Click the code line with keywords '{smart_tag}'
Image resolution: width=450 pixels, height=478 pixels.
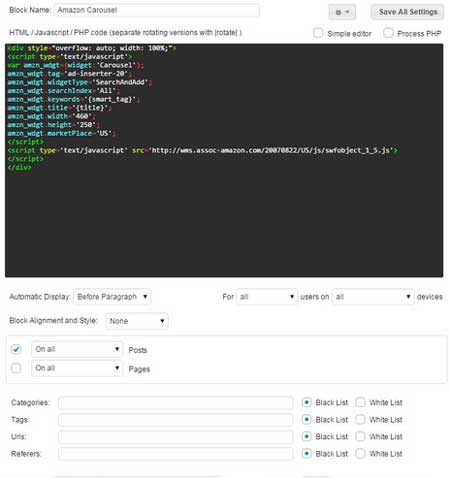[x=74, y=99]
